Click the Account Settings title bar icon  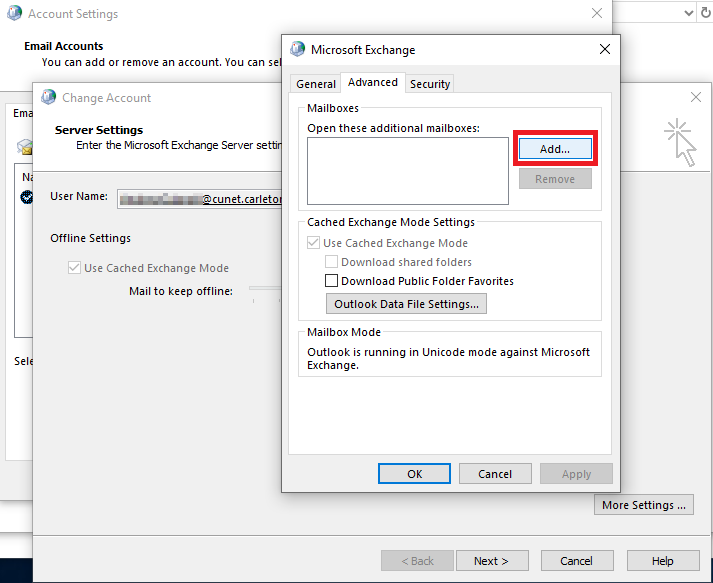pos(15,13)
